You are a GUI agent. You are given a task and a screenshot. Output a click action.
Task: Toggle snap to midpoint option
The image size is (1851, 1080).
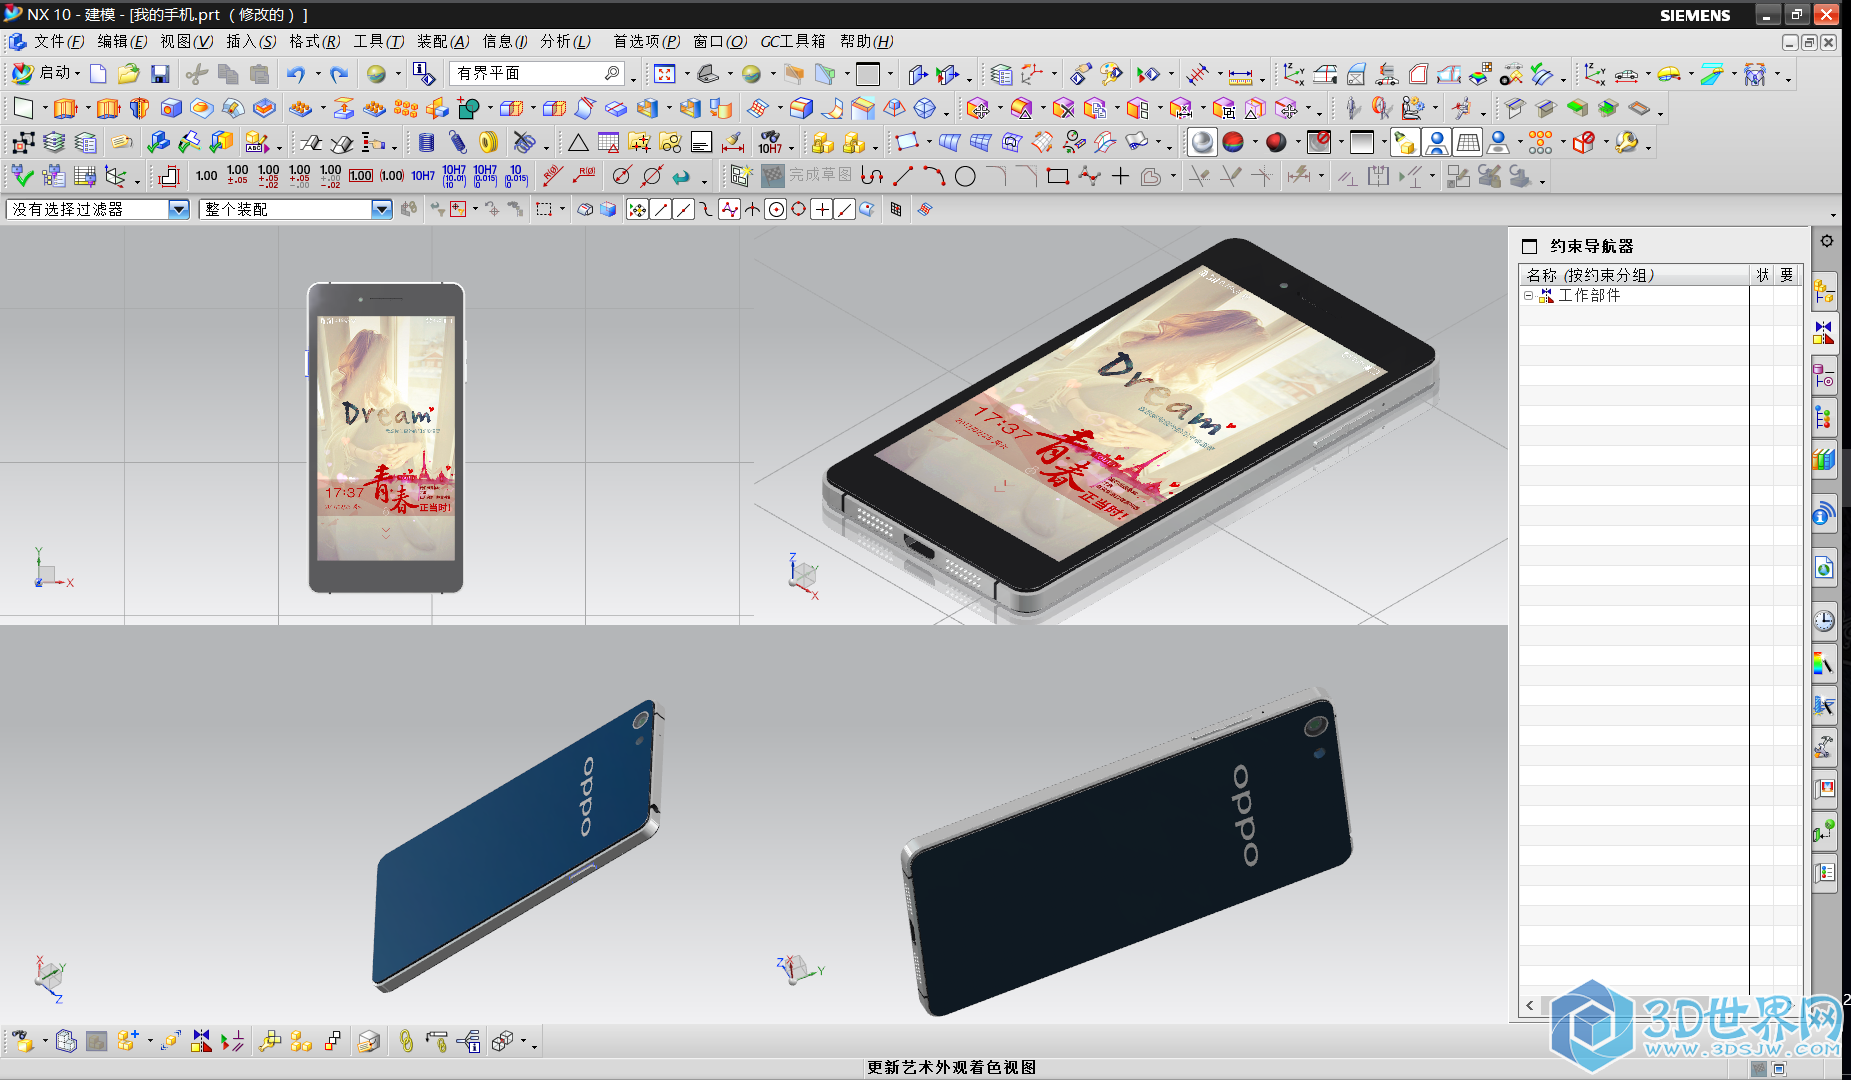pos(684,209)
